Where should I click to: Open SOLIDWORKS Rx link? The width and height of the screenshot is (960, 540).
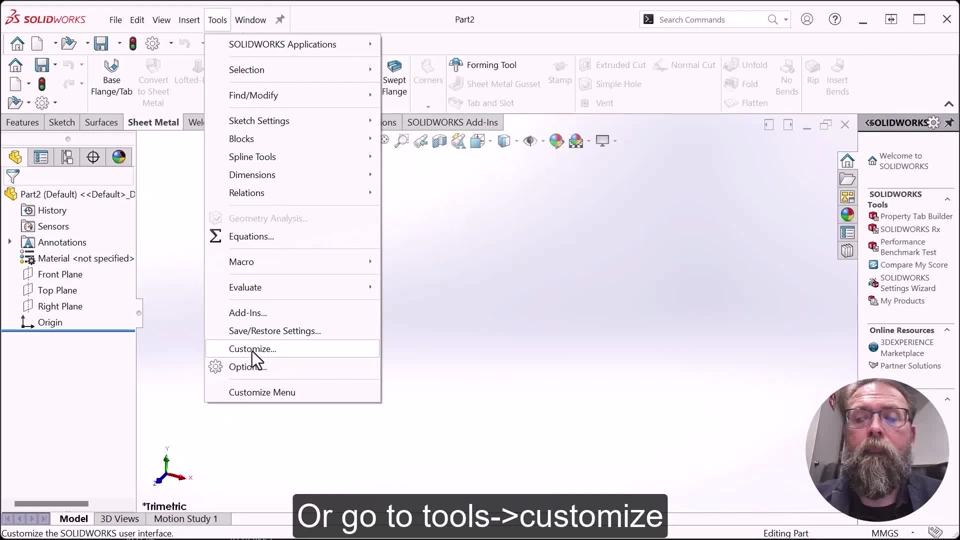[x=910, y=229]
